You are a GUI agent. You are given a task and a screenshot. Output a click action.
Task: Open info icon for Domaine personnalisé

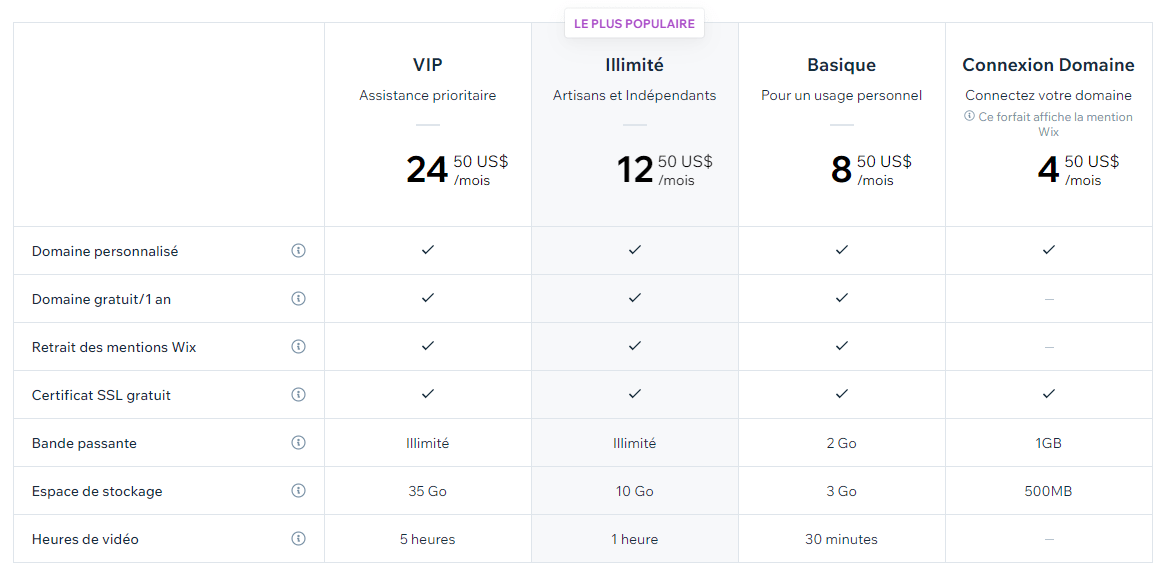click(298, 251)
